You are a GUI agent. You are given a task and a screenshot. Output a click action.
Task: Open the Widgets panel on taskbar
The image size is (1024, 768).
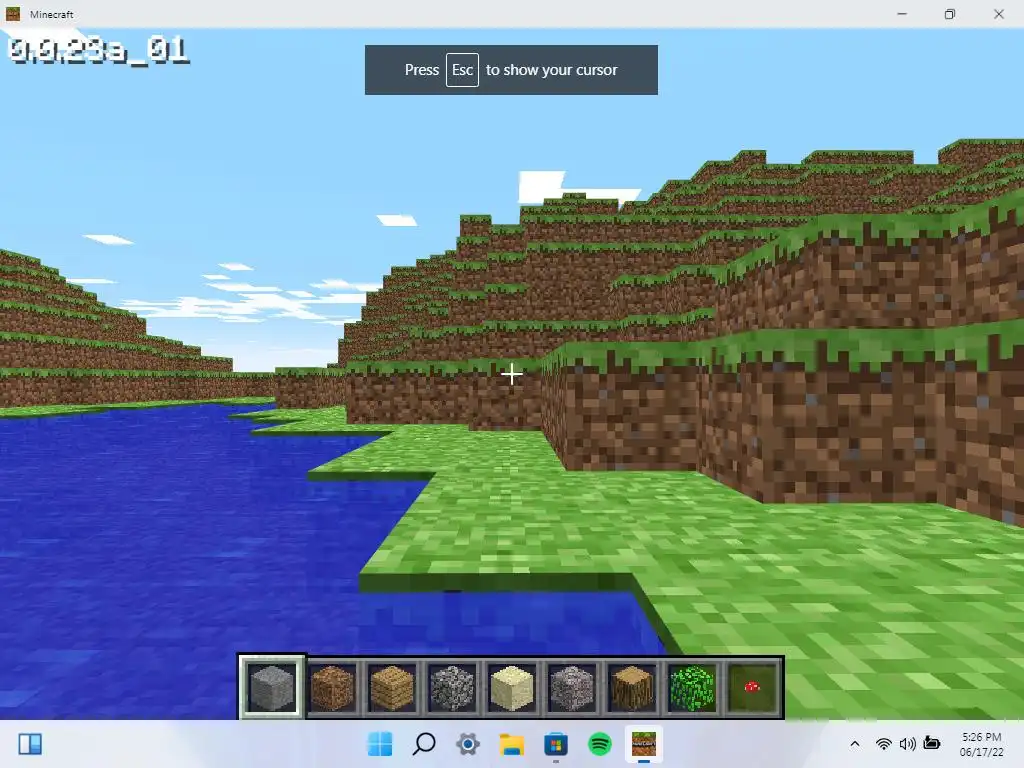[x=30, y=744]
